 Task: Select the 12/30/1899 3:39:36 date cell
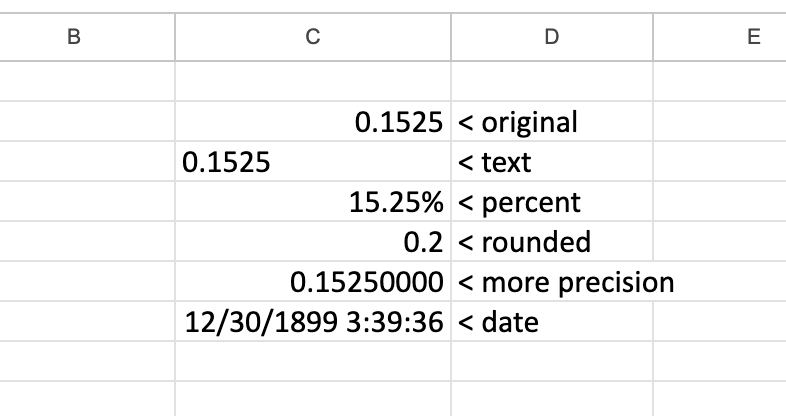click(313, 322)
